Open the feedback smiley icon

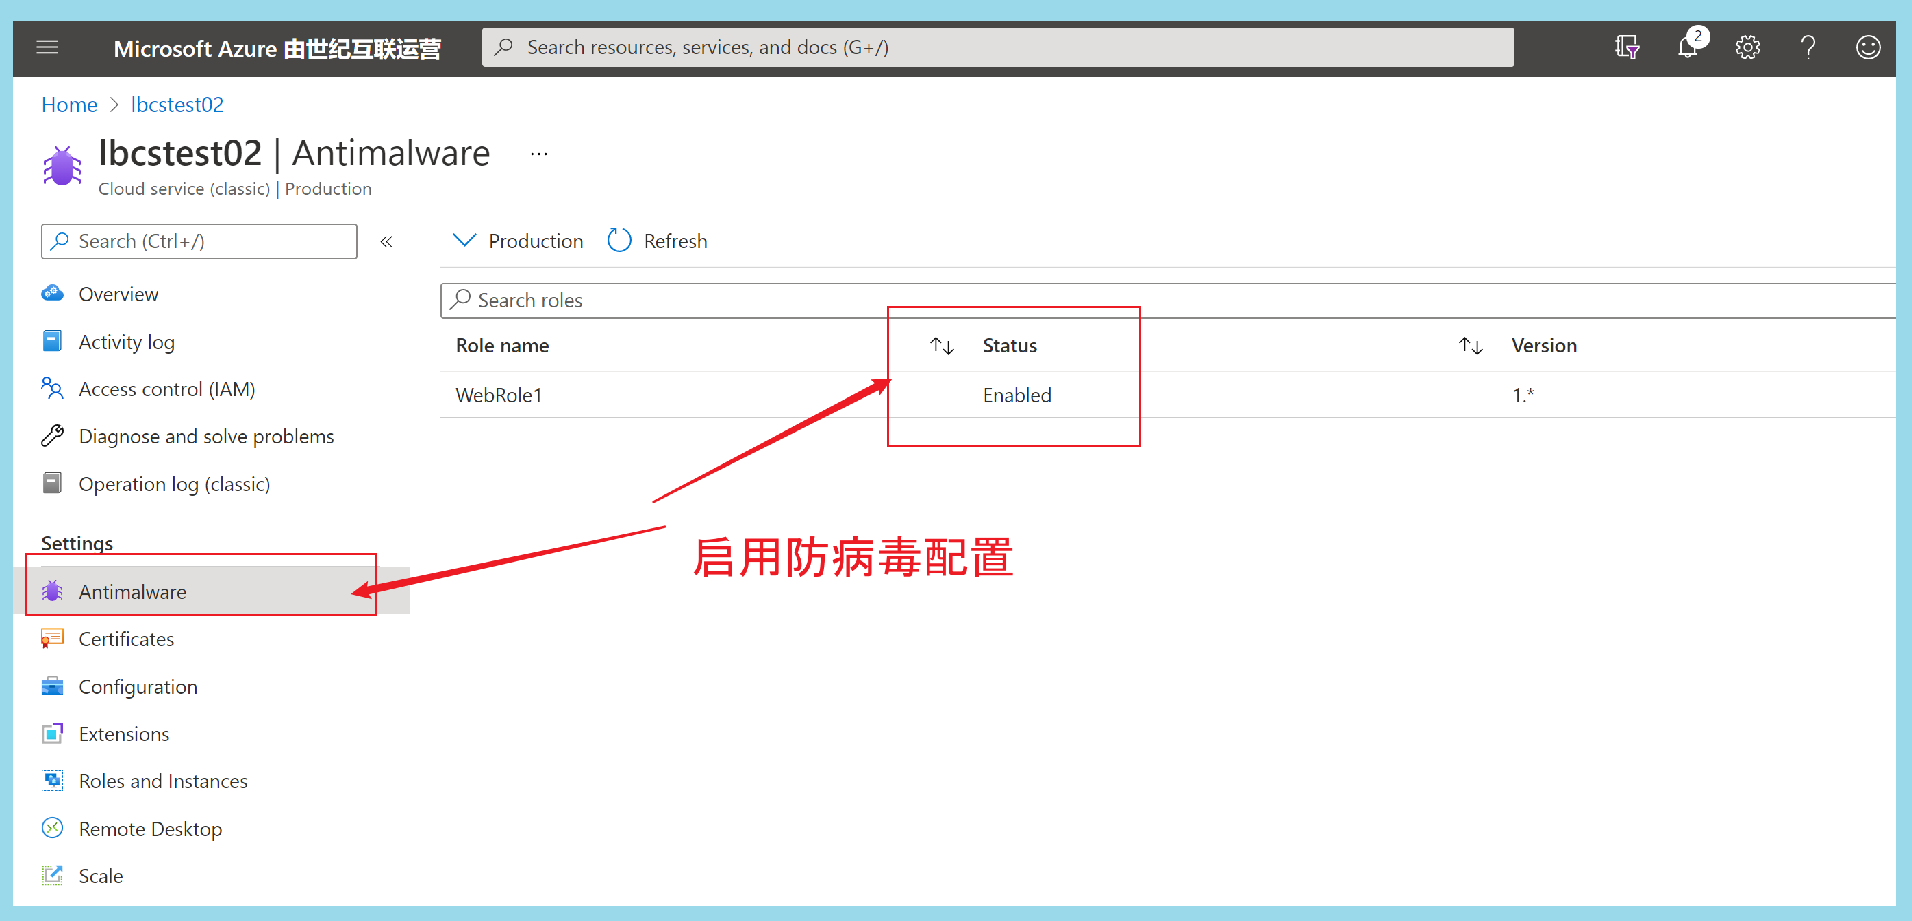point(1867,47)
